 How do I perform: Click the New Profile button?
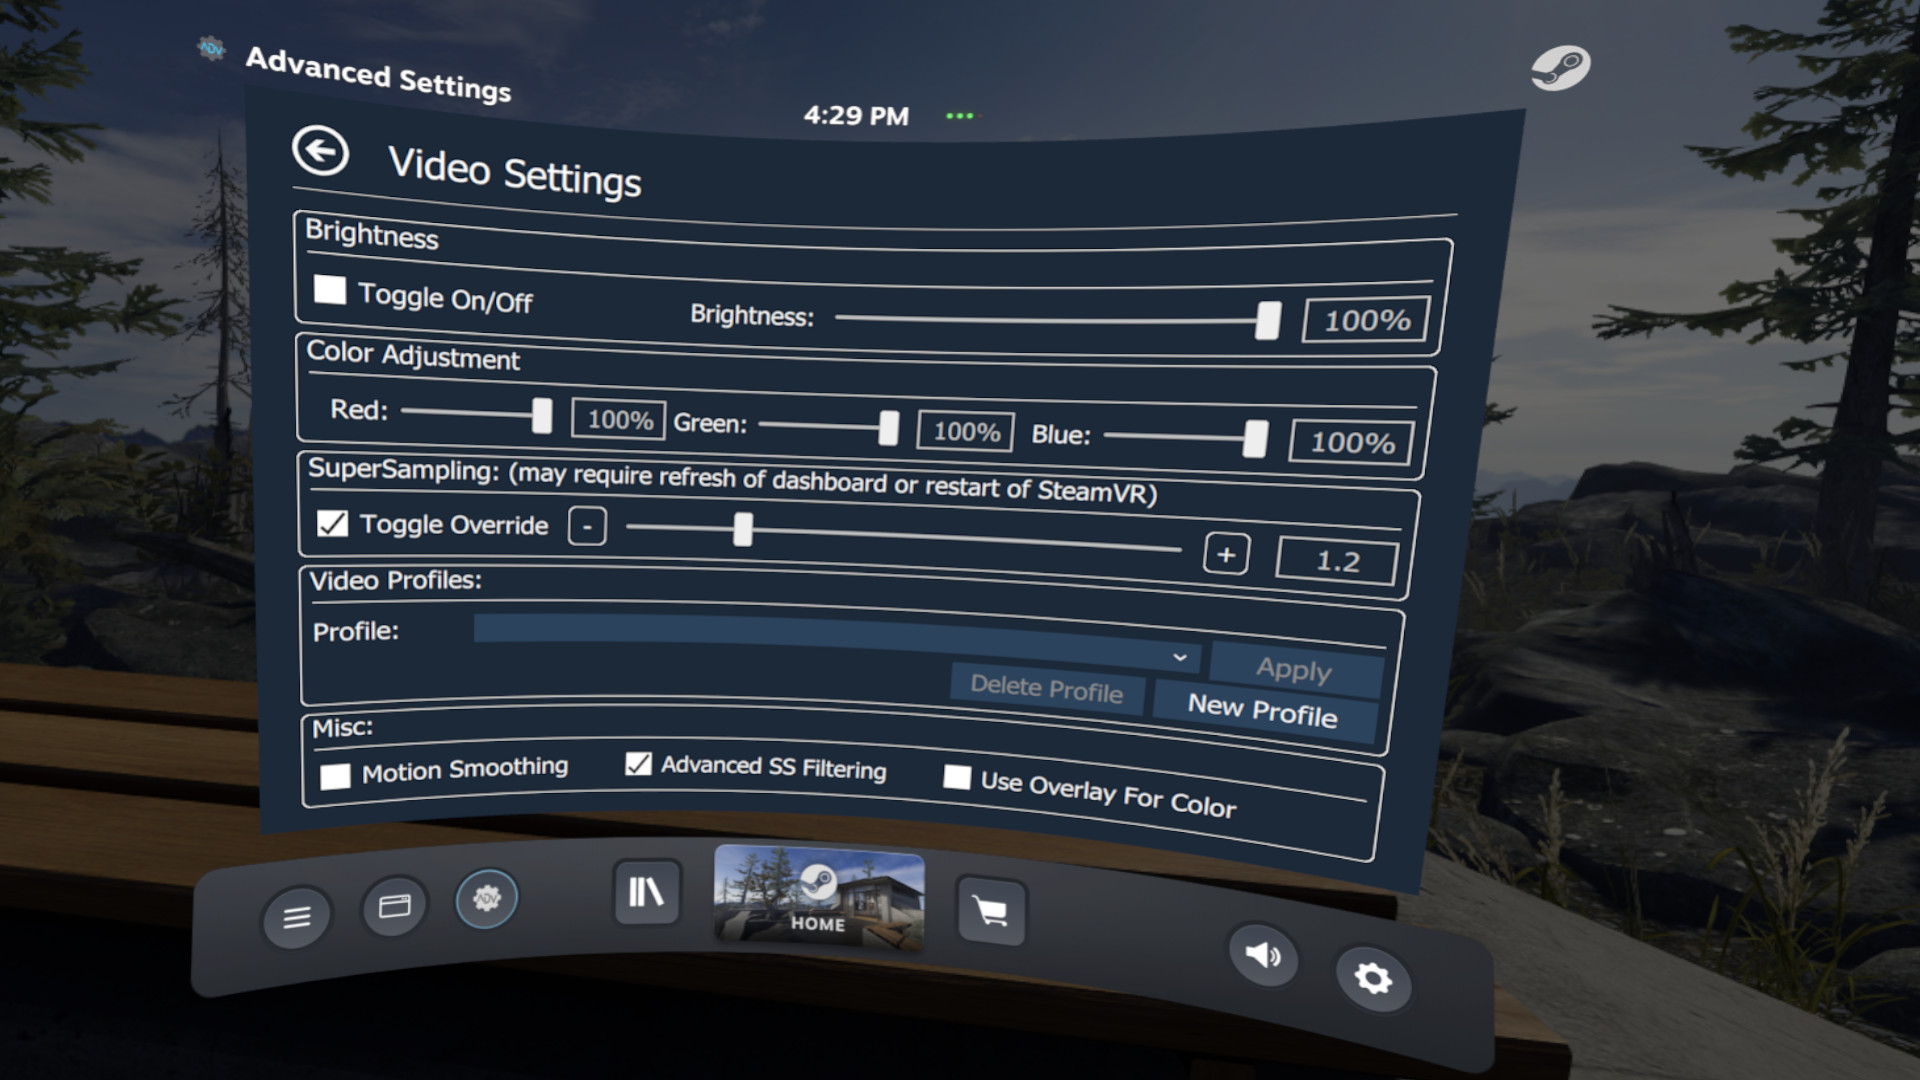coord(1264,711)
